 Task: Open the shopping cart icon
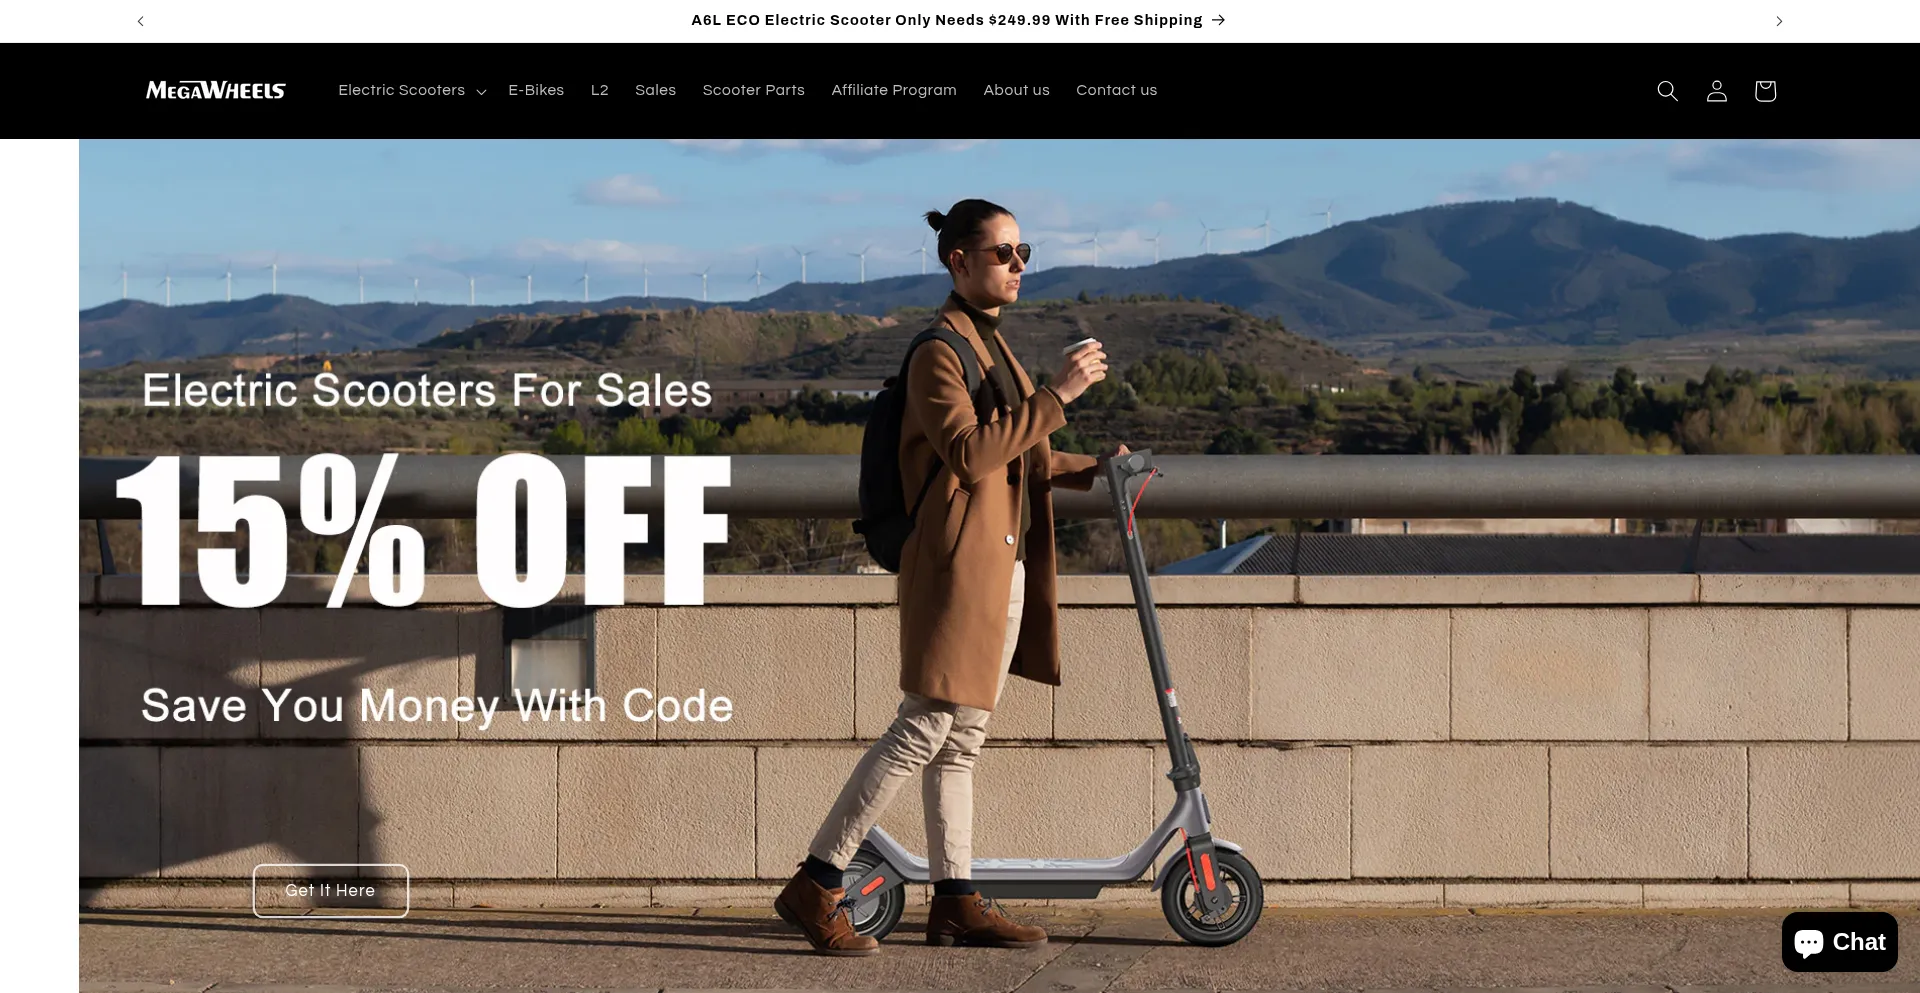(1765, 91)
